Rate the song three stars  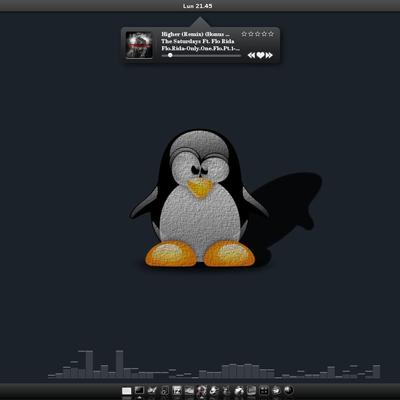point(257,34)
